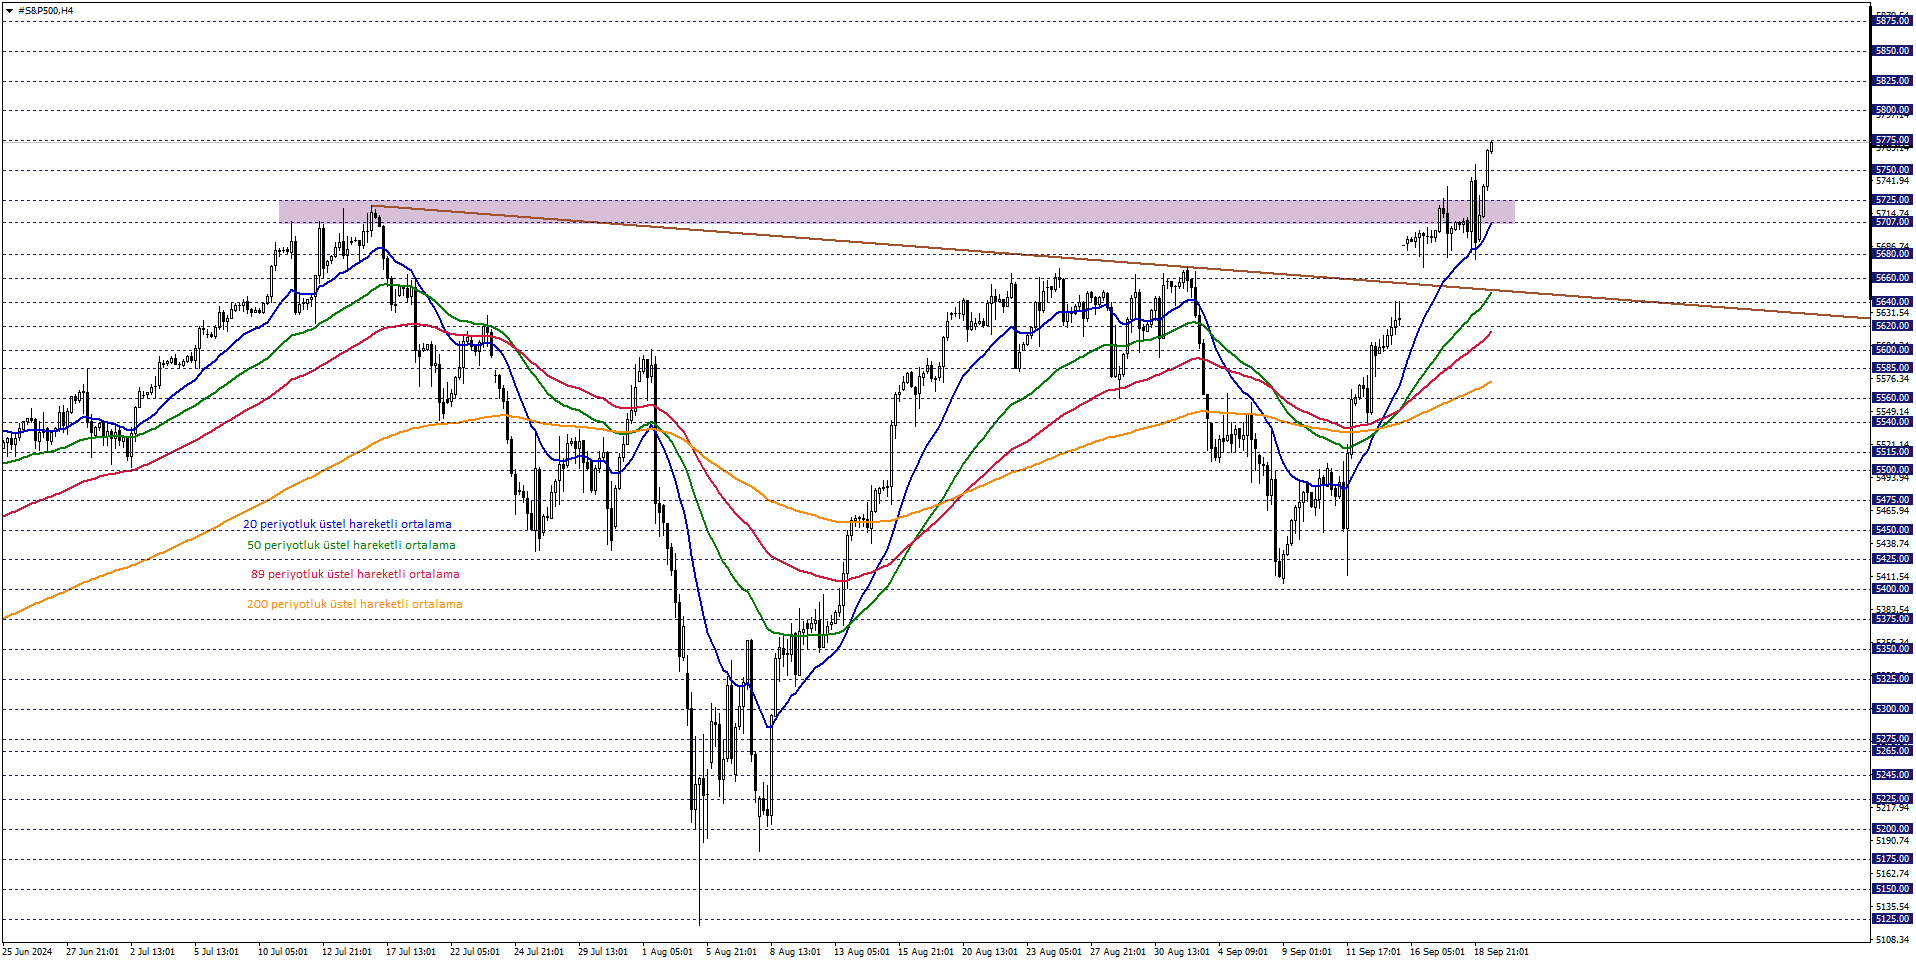Click the 5707.00 price level label
Viewport: 1916px width, 963px height.
tap(1892, 222)
